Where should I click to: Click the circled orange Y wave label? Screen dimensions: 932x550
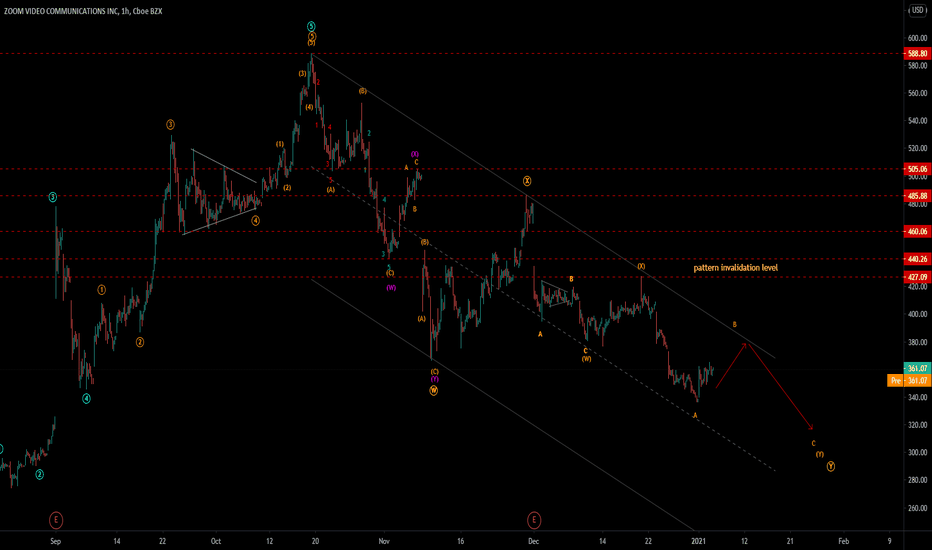click(x=830, y=467)
